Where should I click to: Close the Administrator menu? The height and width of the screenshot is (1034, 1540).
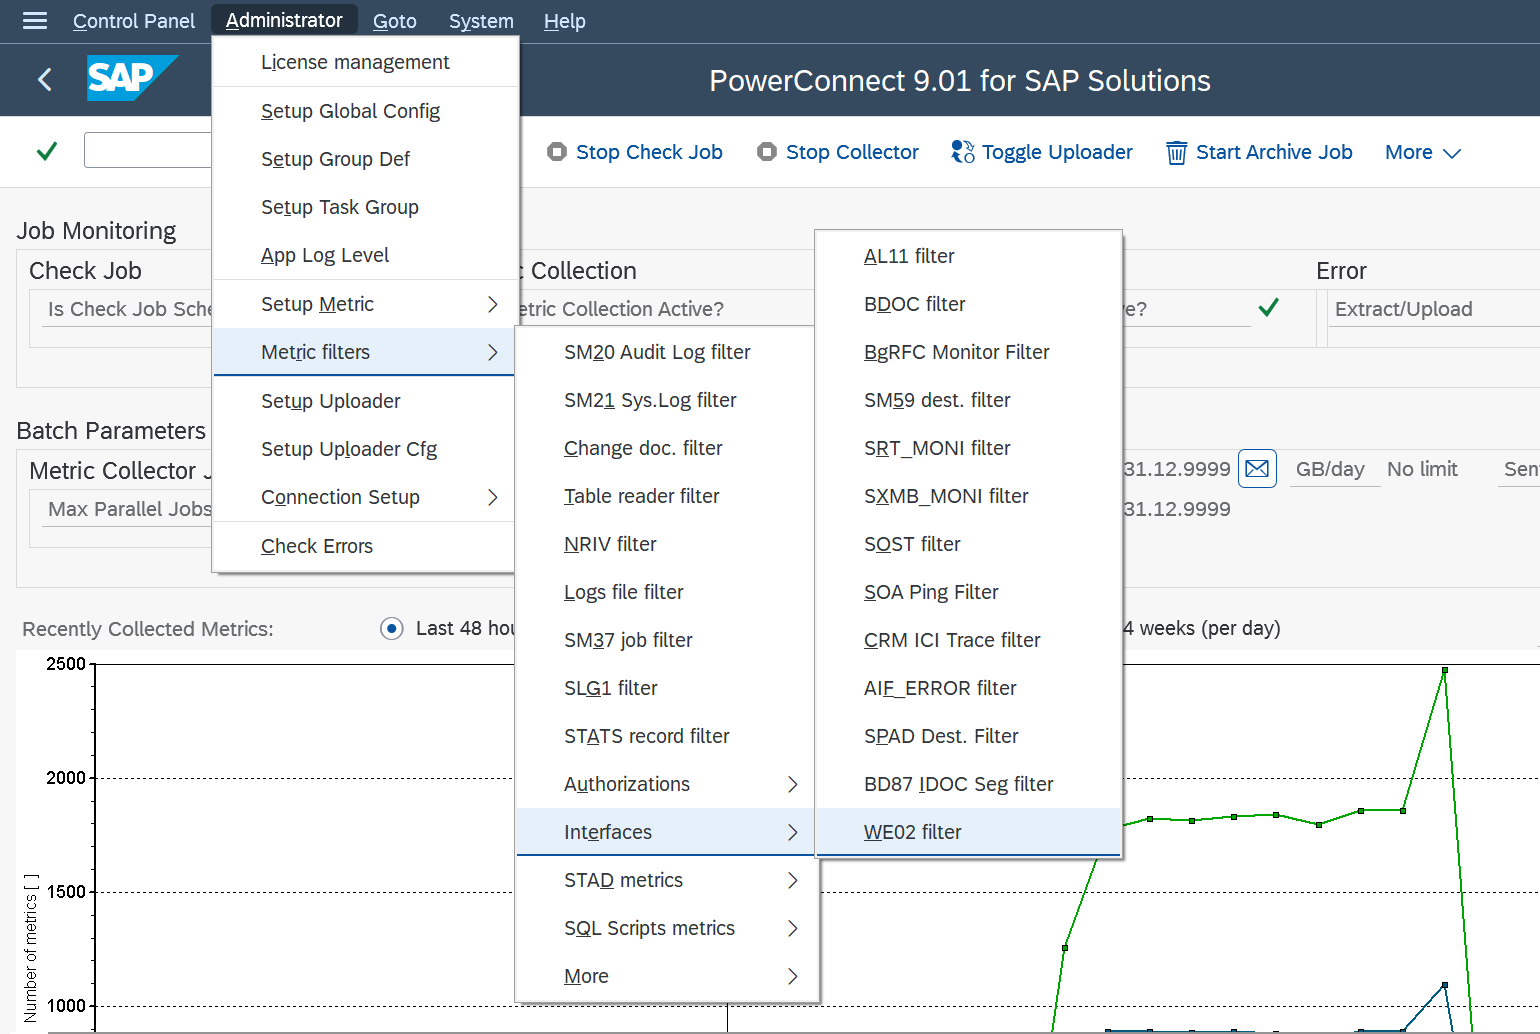click(x=284, y=21)
